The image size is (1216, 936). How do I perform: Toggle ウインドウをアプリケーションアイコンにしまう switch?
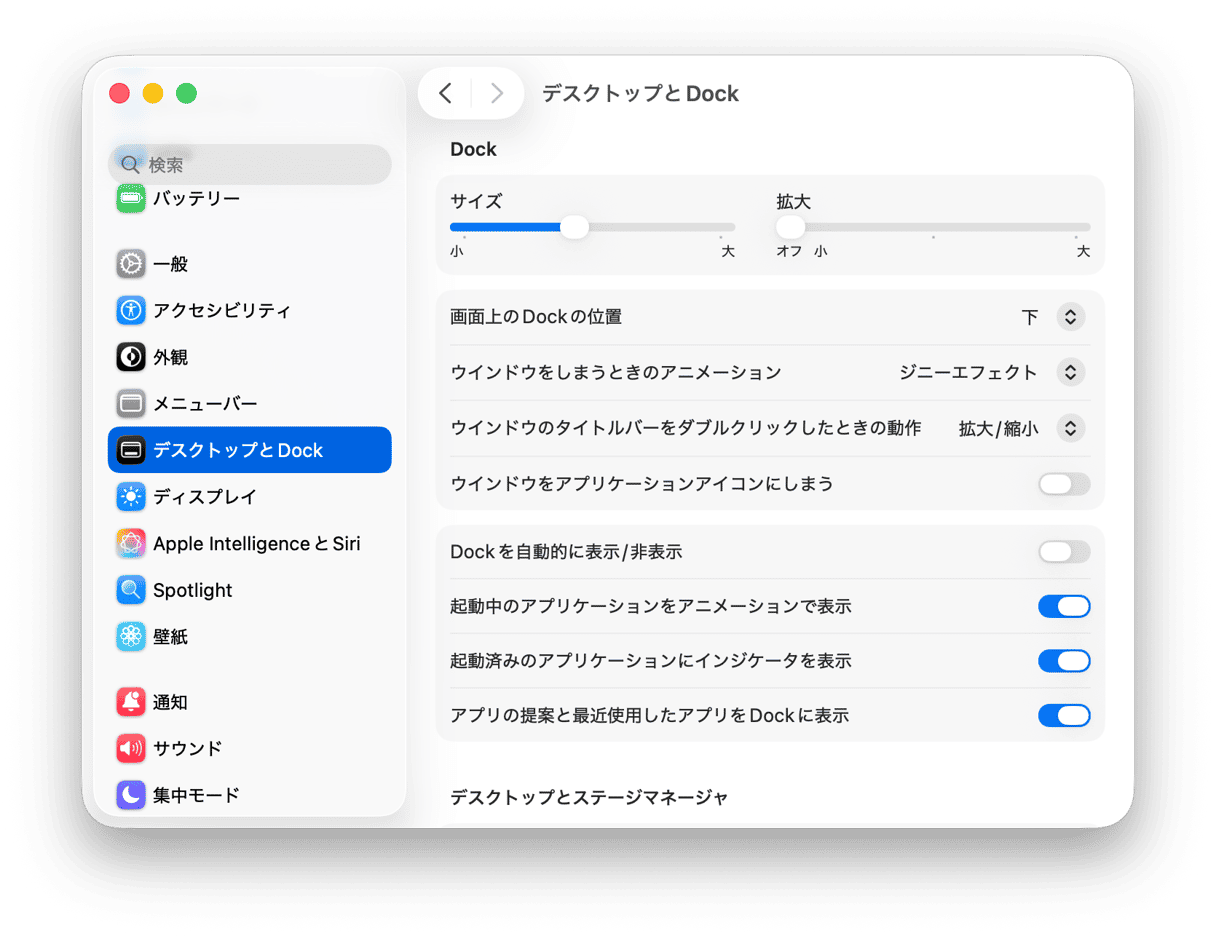click(1063, 484)
